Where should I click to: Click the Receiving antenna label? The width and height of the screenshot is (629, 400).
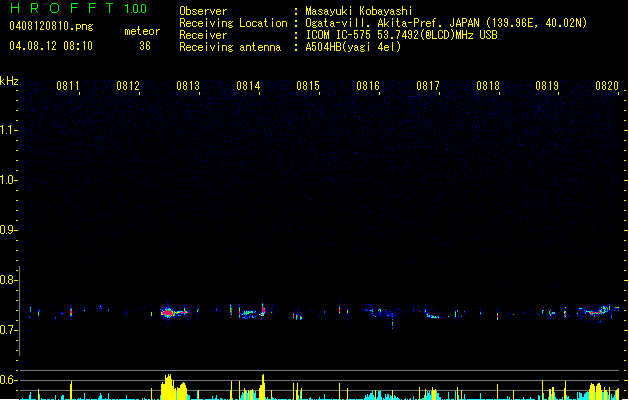click(230, 47)
